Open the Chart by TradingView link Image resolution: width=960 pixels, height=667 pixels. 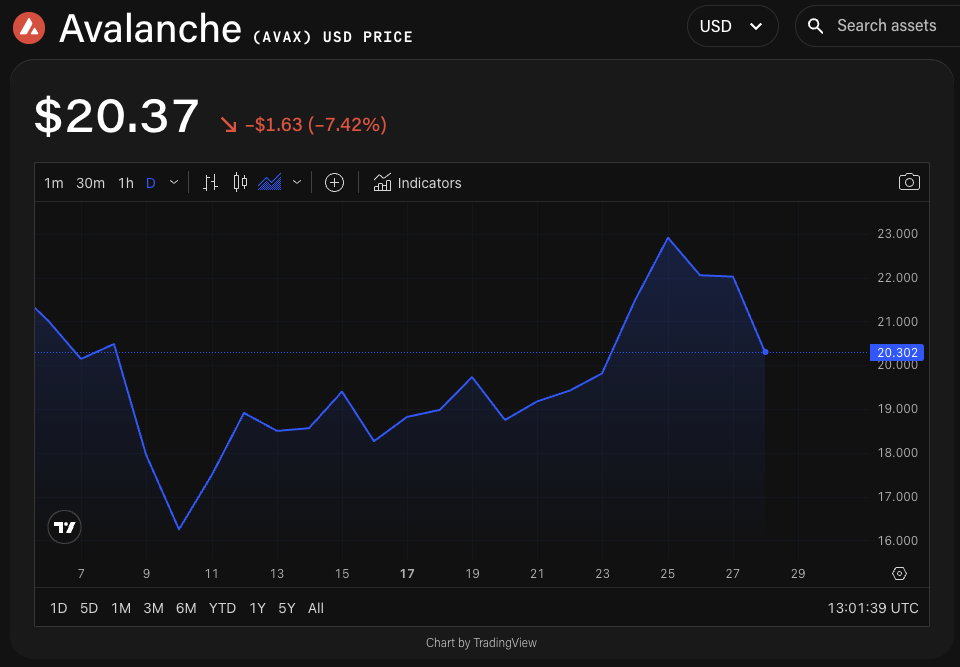[481, 642]
